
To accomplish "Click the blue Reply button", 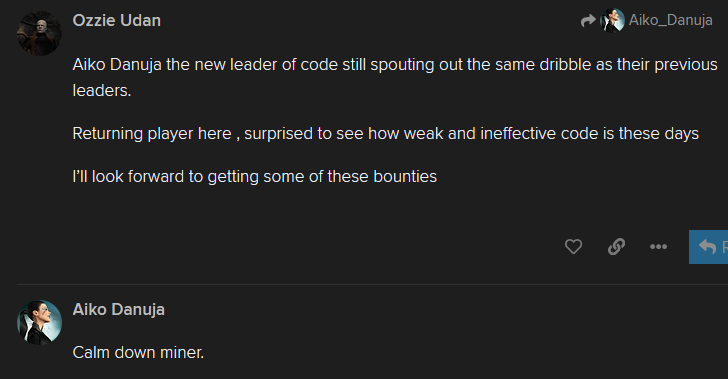I will (708, 247).
